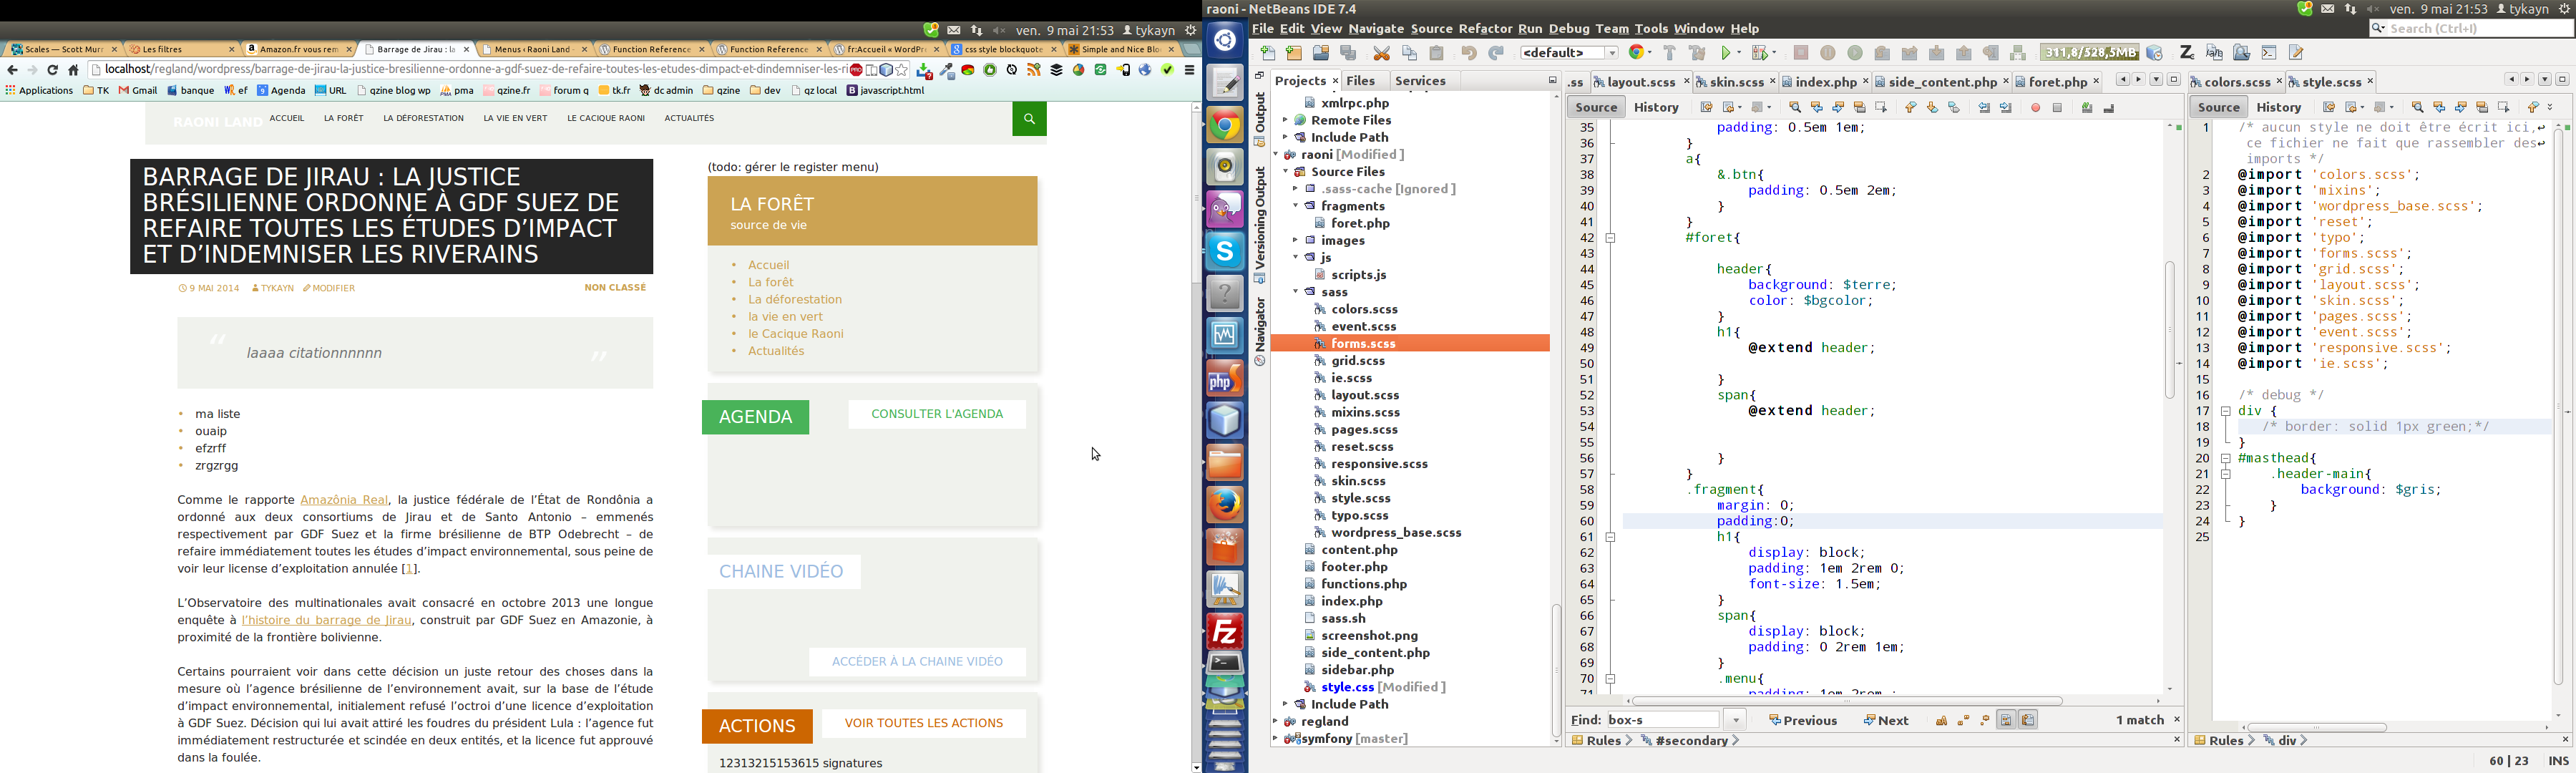
Task: Collapse the #foret code fold in editor
Action: tap(1611, 238)
